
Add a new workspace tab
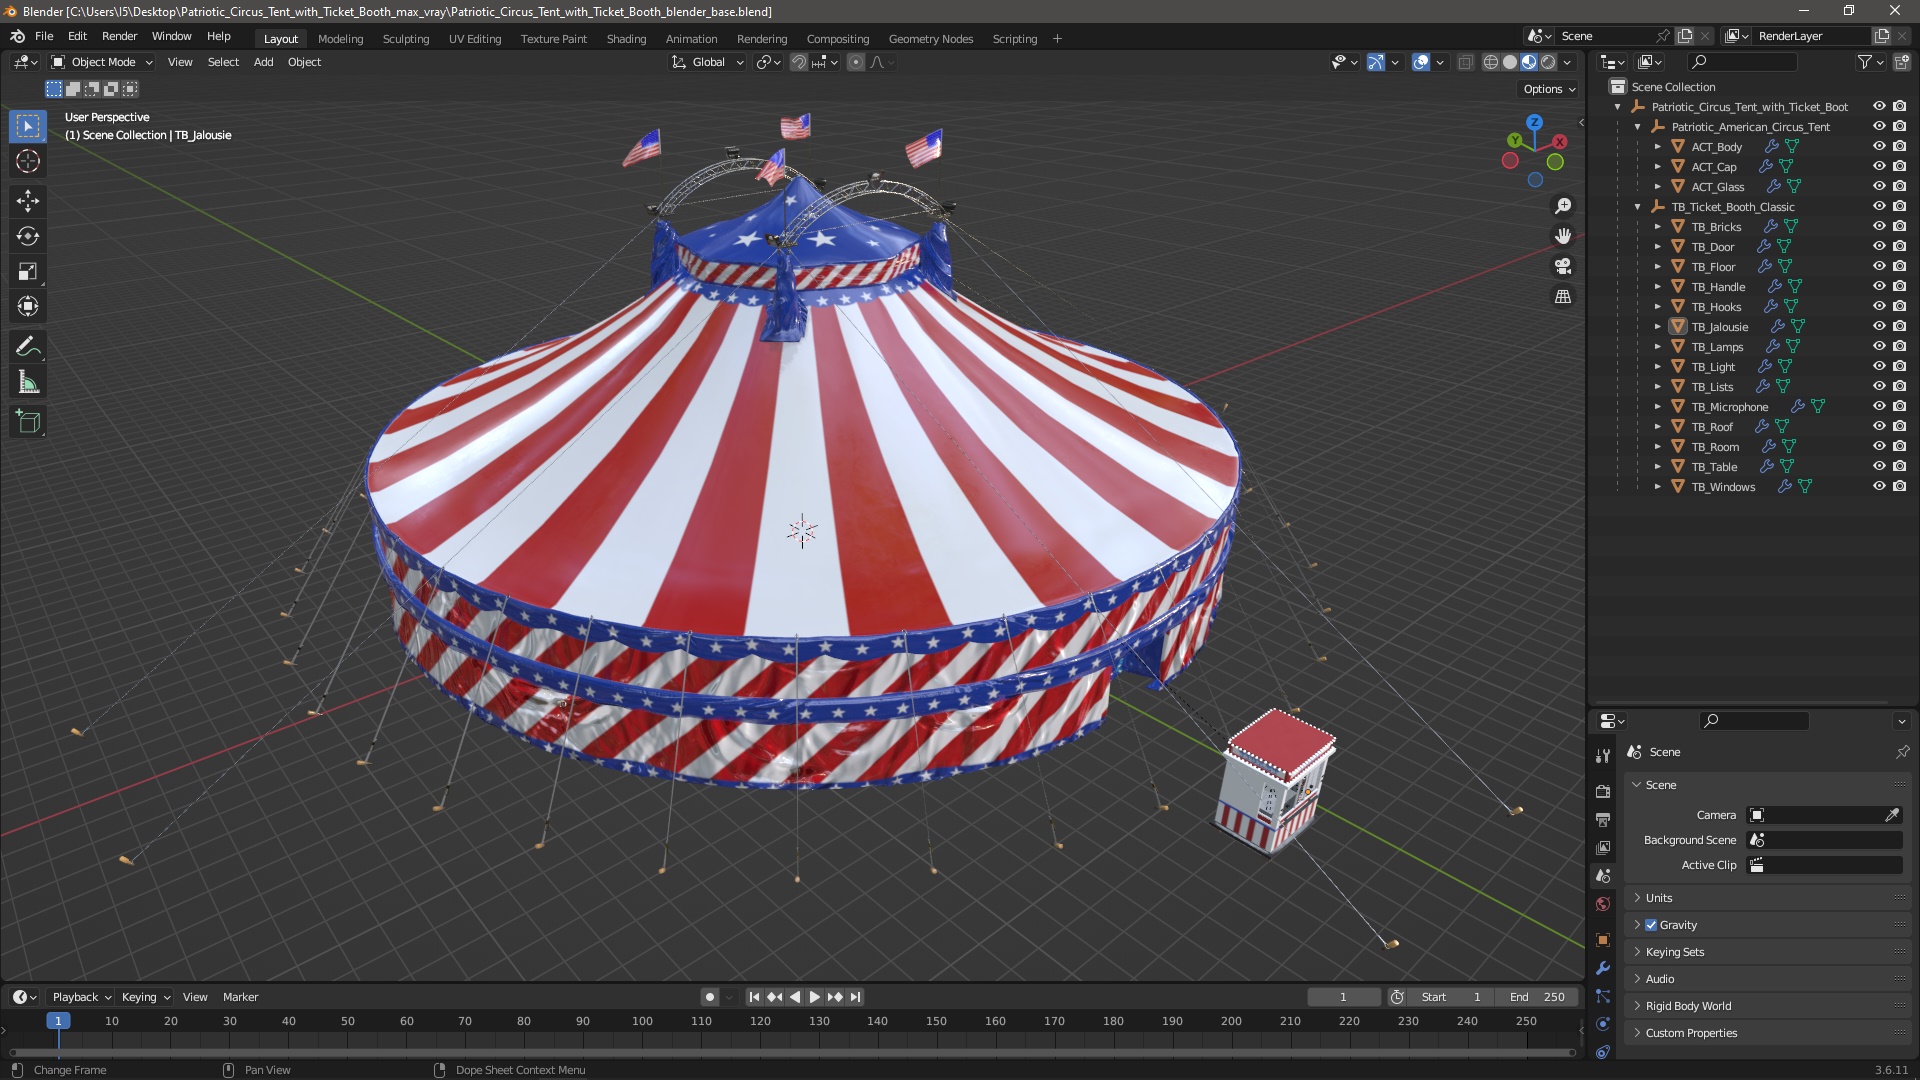click(x=1057, y=39)
